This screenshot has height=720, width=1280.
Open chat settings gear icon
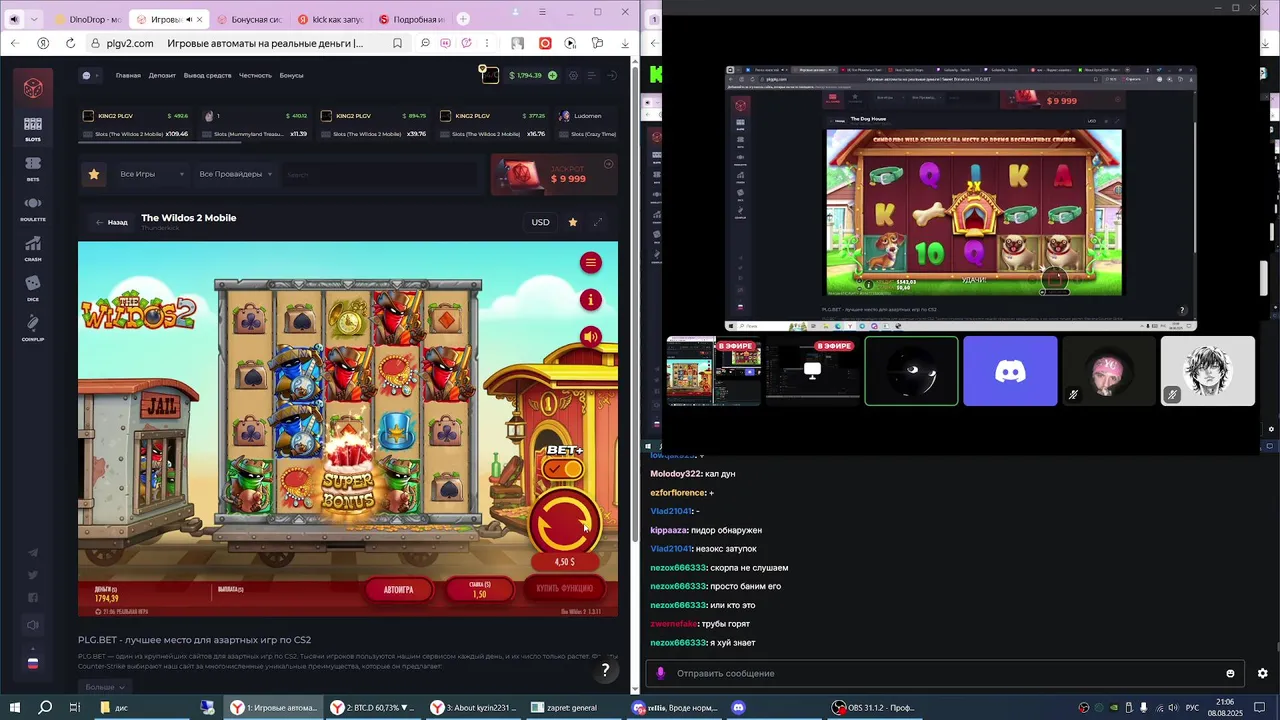coord(1262,673)
